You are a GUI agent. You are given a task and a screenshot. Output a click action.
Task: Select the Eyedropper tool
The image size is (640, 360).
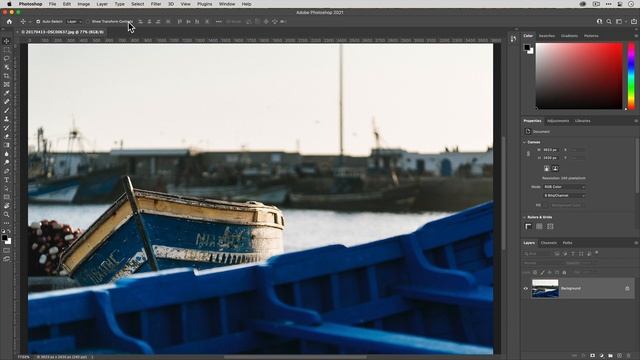point(7,93)
